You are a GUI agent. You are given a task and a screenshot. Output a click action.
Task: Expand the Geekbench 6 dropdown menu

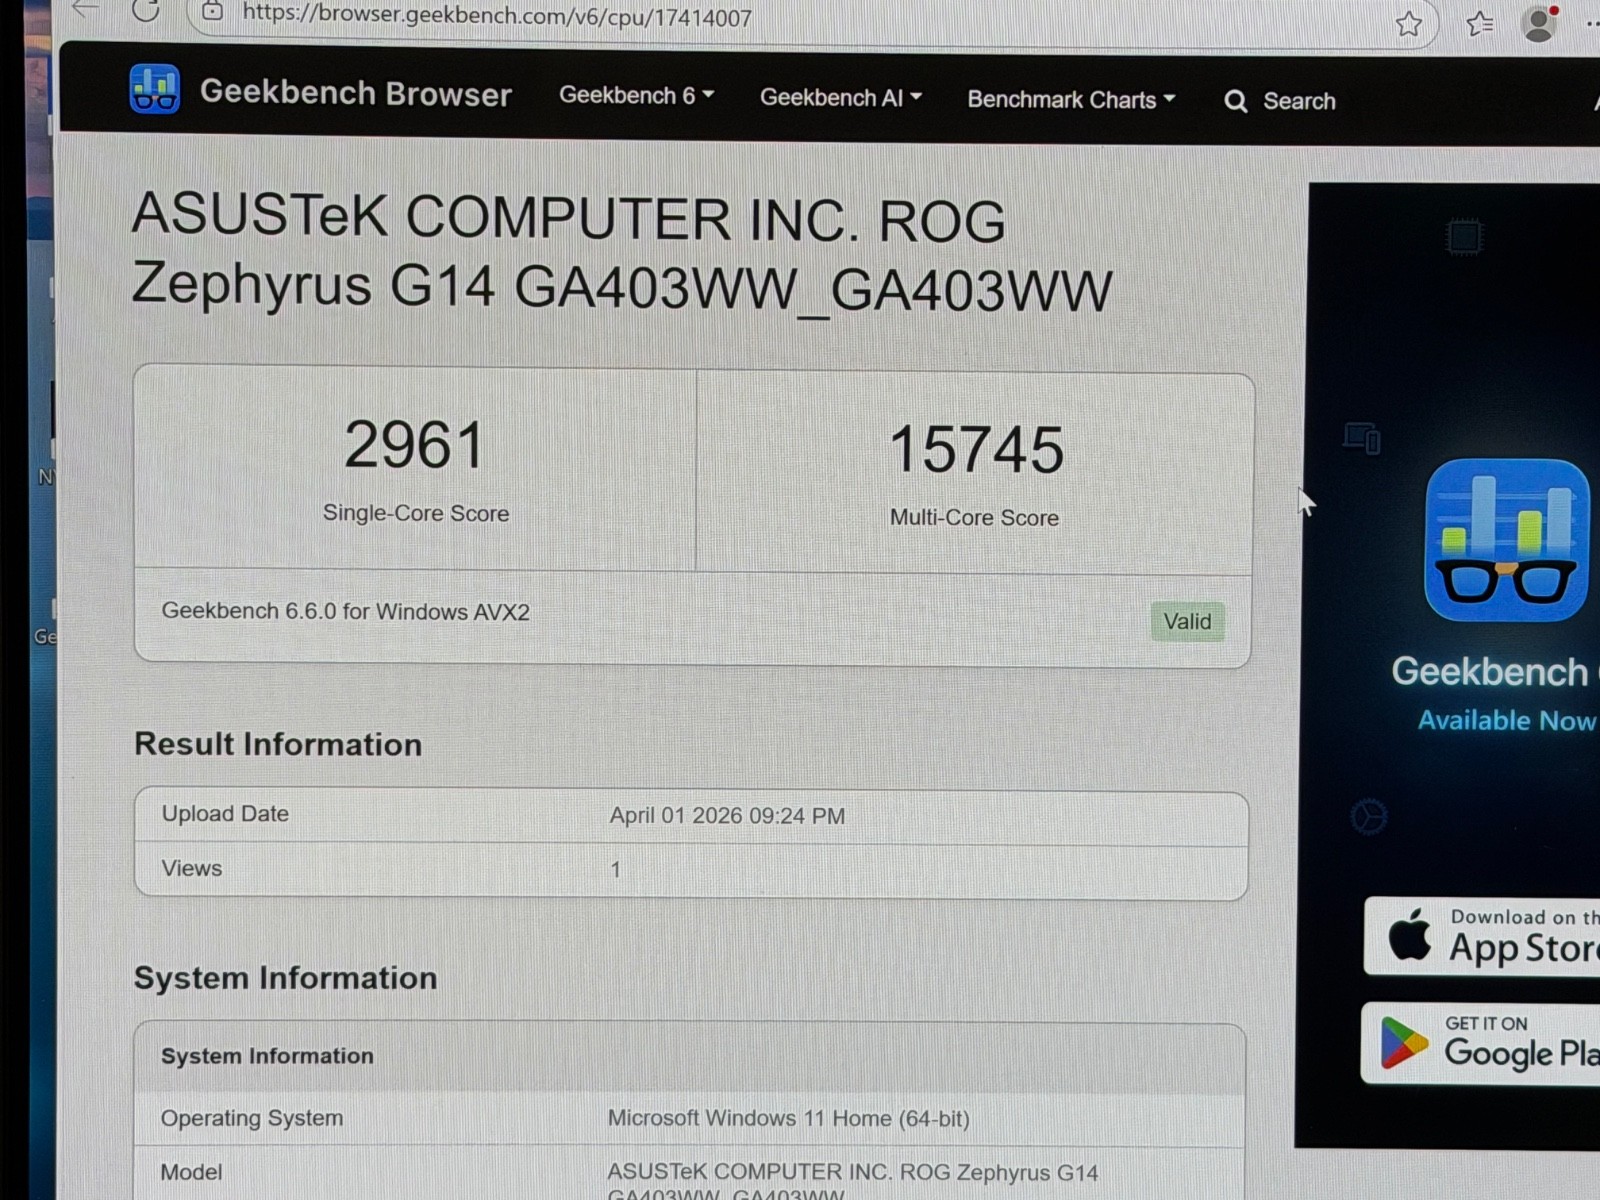(636, 95)
